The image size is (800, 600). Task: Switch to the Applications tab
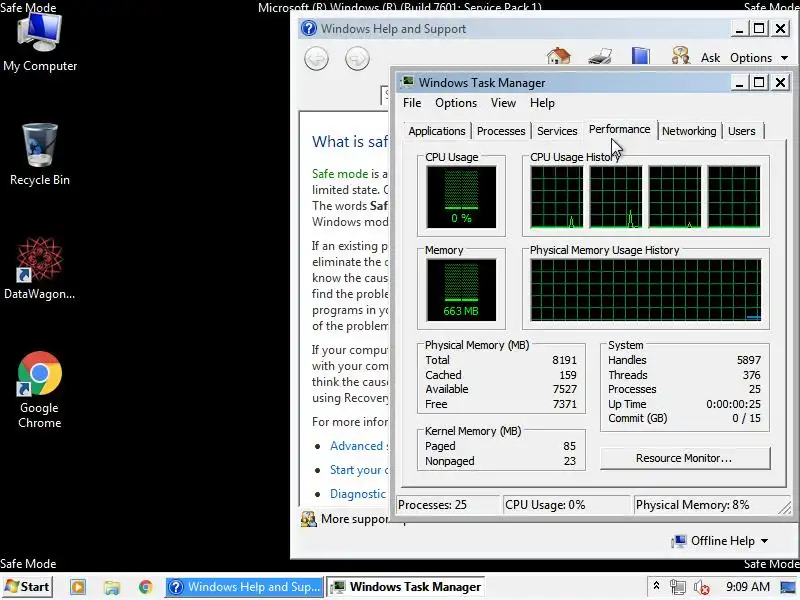(x=437, y=131)
